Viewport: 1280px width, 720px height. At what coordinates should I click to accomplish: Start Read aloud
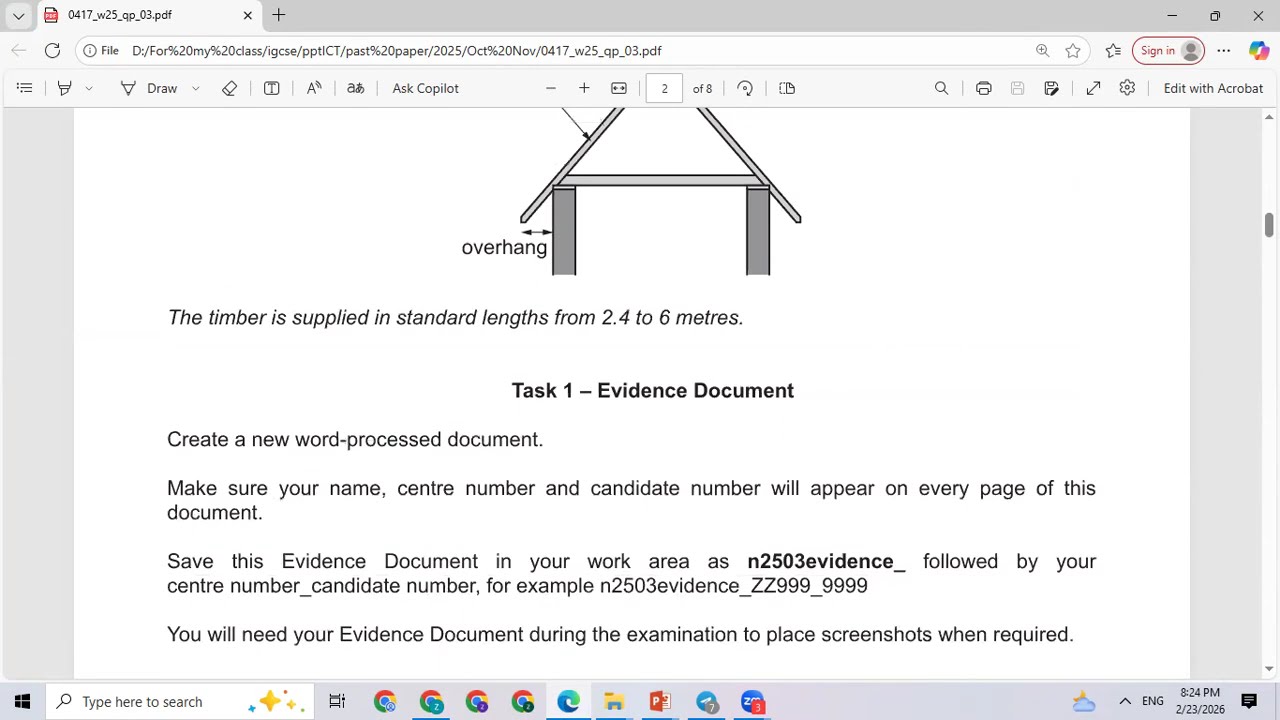(314, 88)
